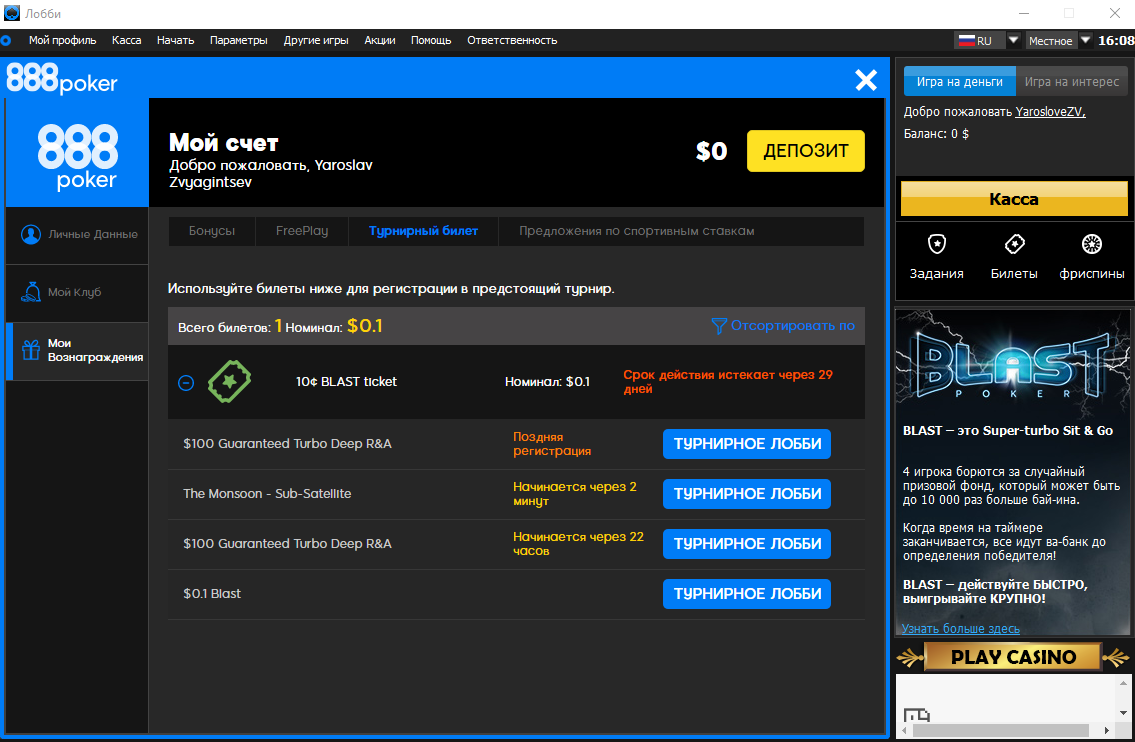Open the Задания shield icon
The height and width of the screenshot is (742, 1135).
(937, 245)
